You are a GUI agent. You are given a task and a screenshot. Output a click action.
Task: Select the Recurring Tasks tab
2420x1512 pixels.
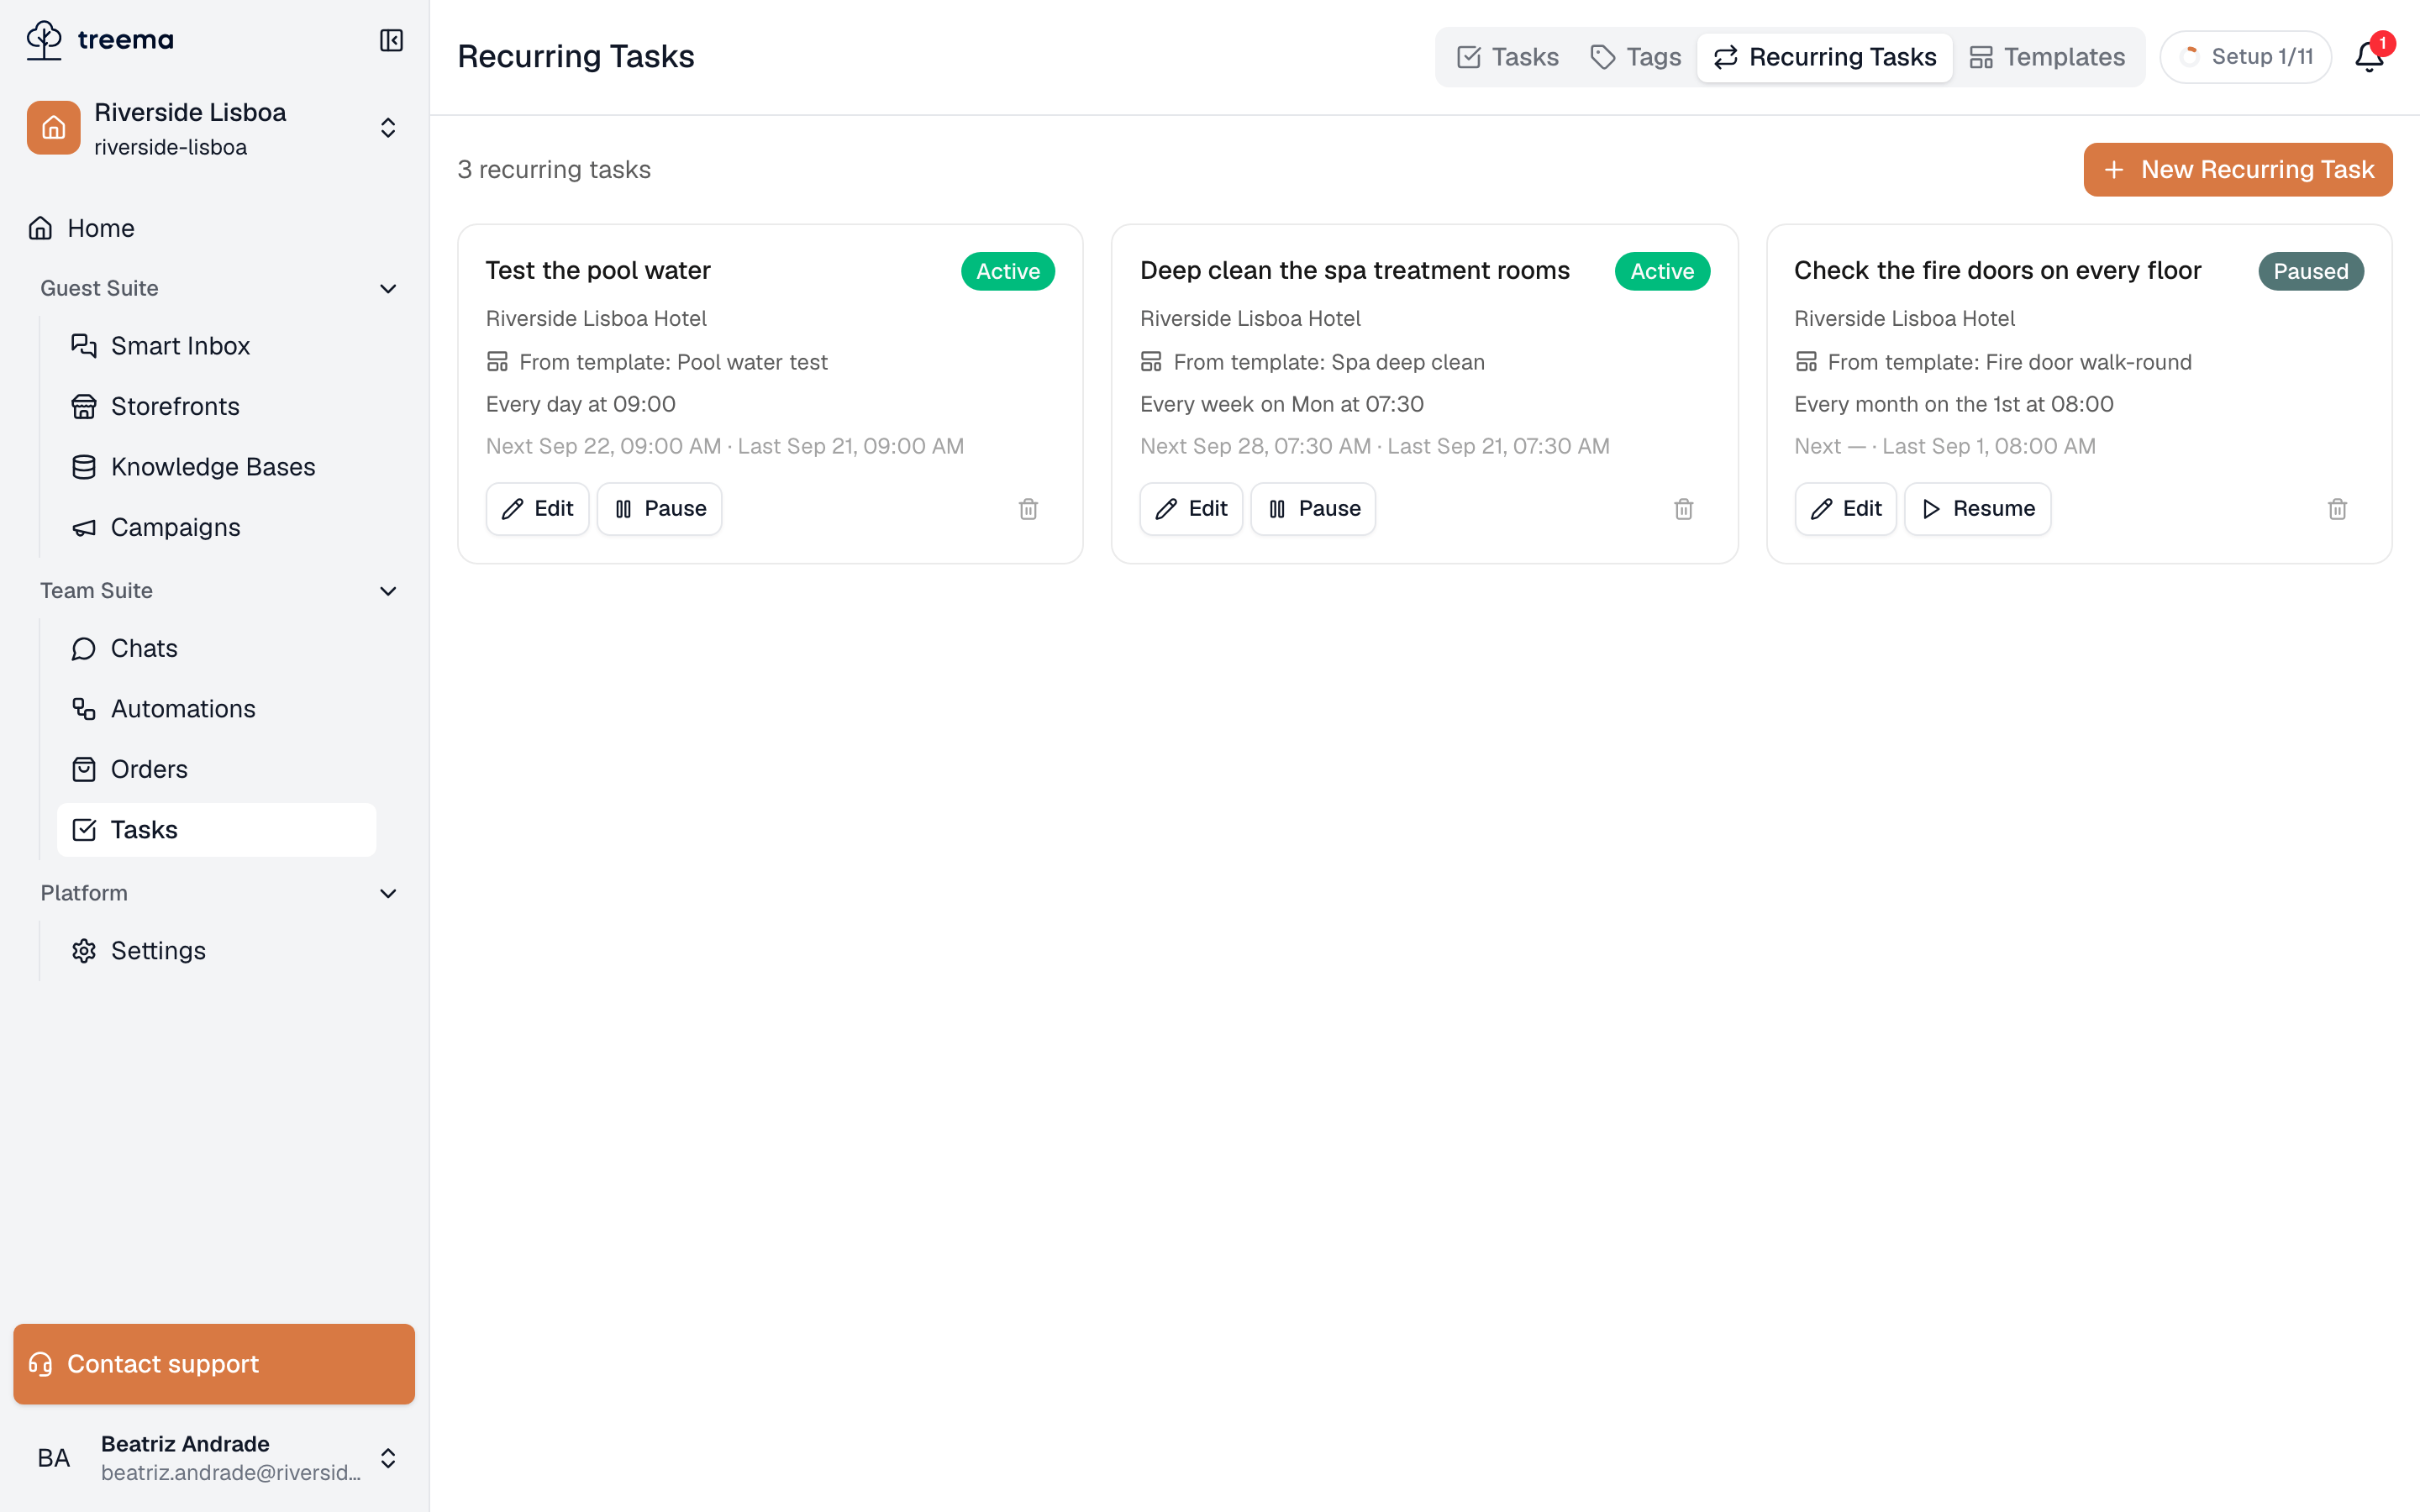coord(1825,57)
